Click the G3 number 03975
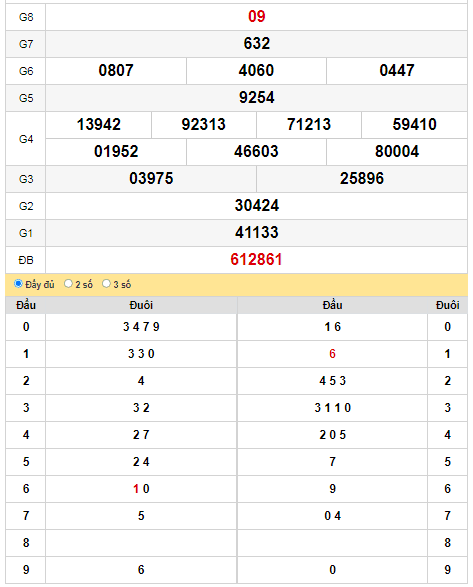The image size is (473, 587). click(151, 178)
